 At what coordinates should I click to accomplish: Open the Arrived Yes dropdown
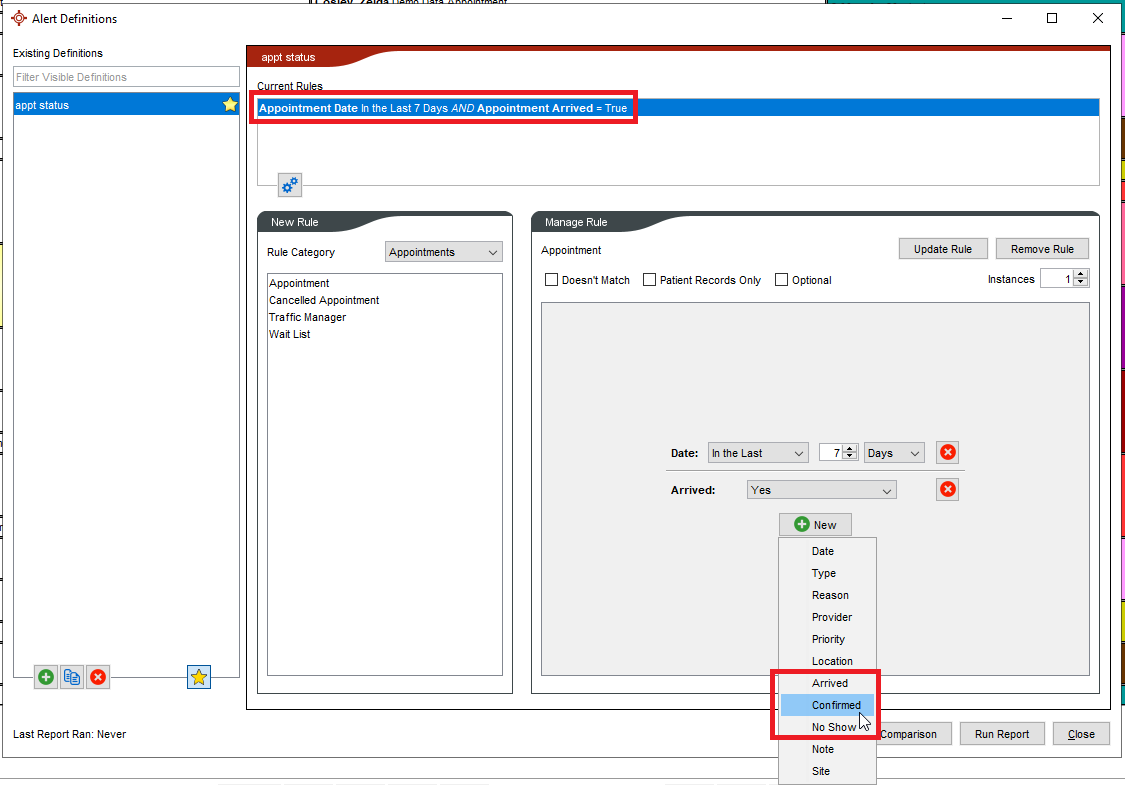[821, 490]
